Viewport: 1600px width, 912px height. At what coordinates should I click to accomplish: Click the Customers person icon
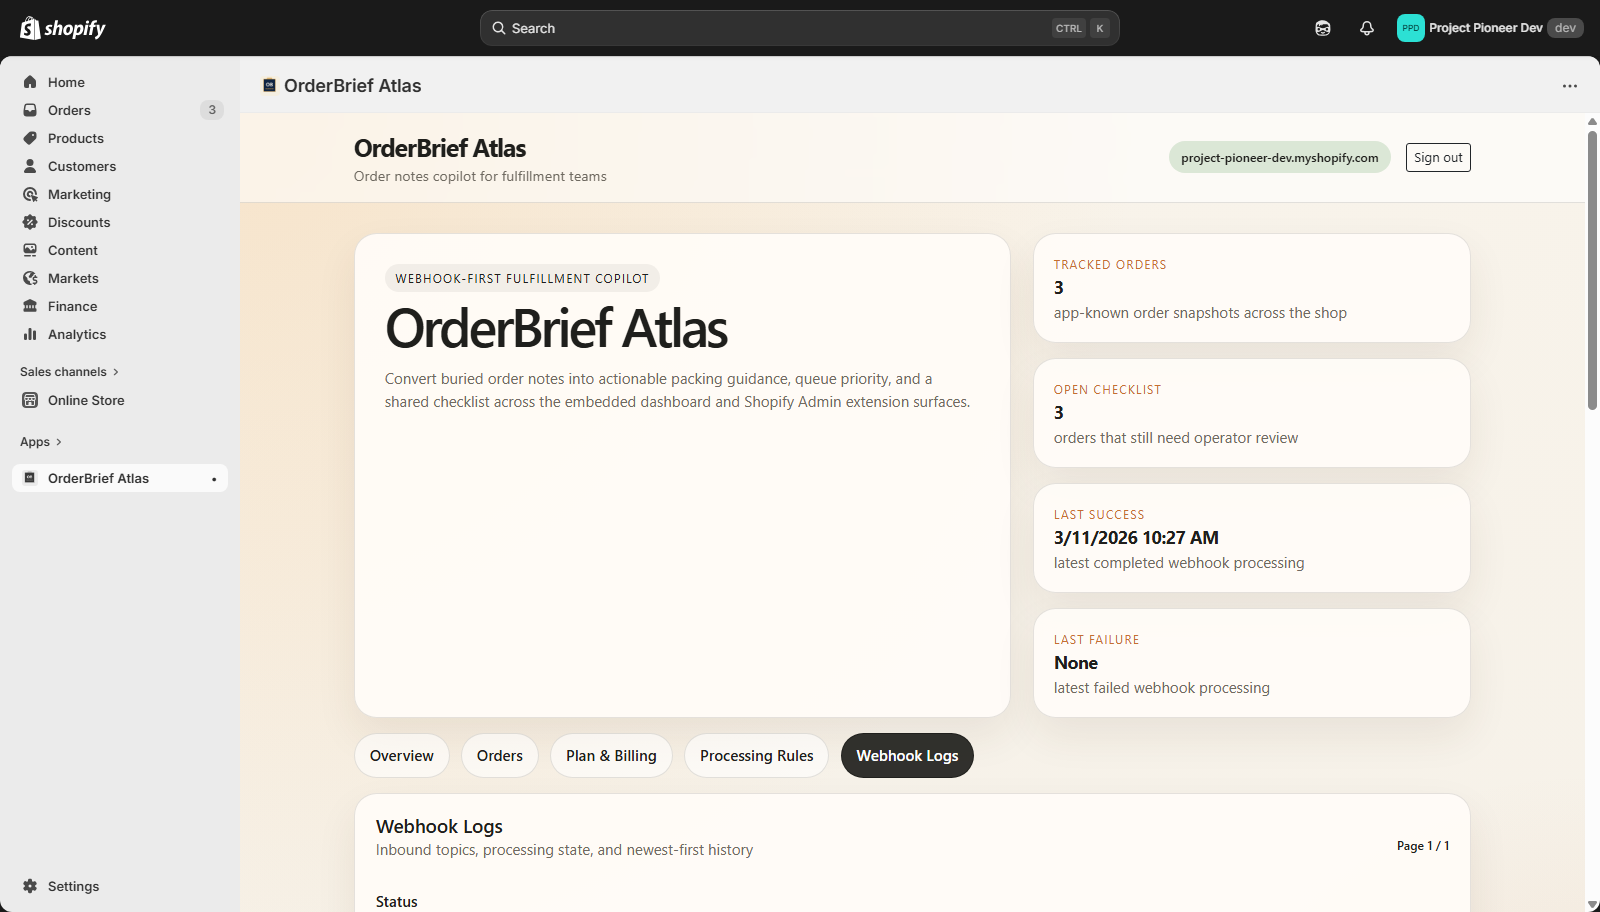pyautogui.click(x=30, y=166)
